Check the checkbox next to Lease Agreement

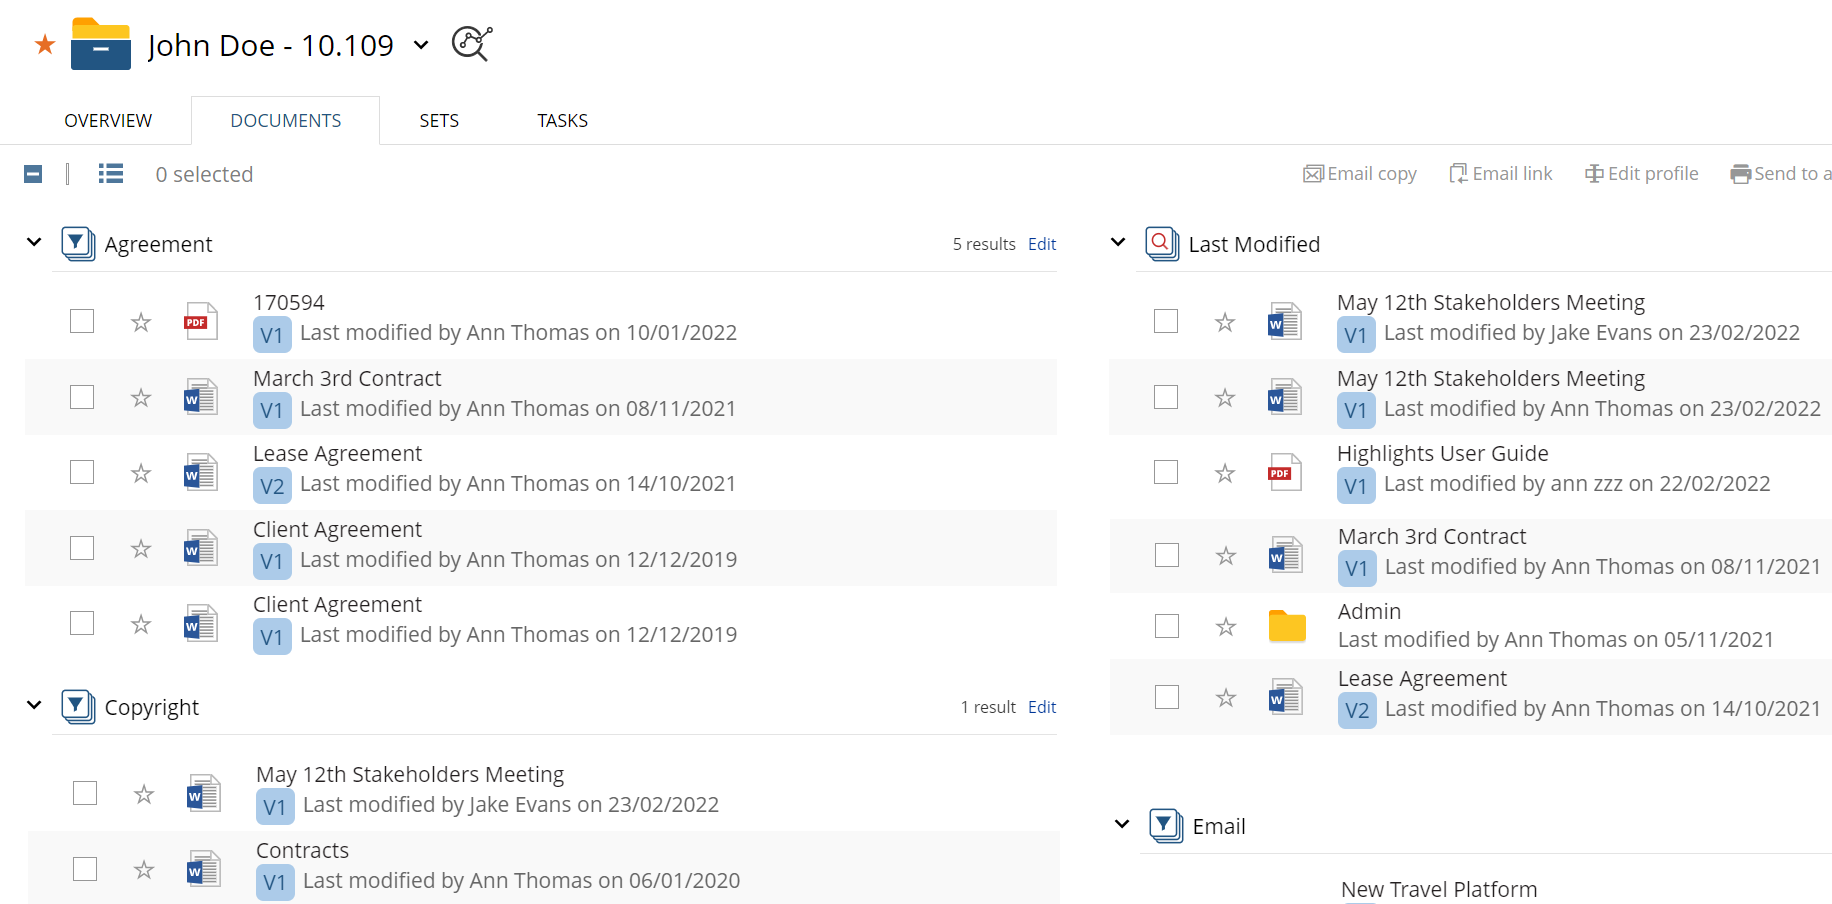tap(81, 472)
